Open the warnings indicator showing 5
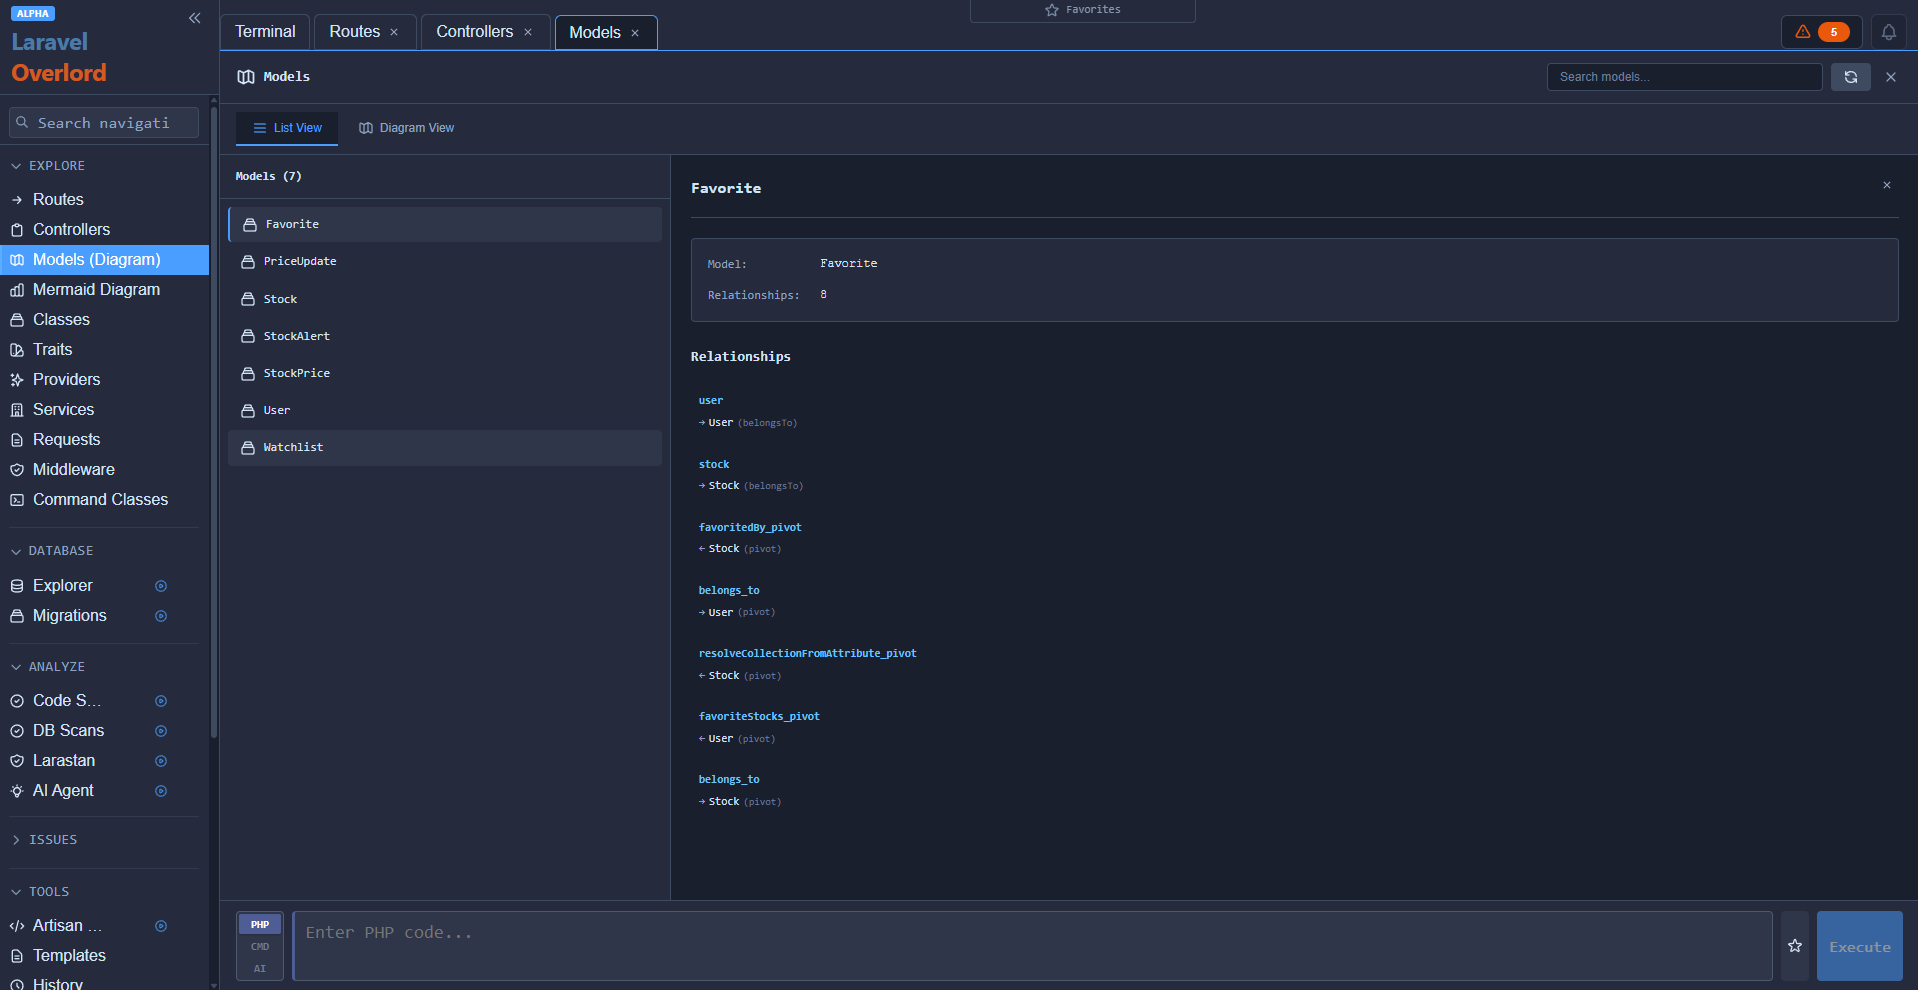The height and width of the screenshot is (990, 1918). tap(1821, 32)
